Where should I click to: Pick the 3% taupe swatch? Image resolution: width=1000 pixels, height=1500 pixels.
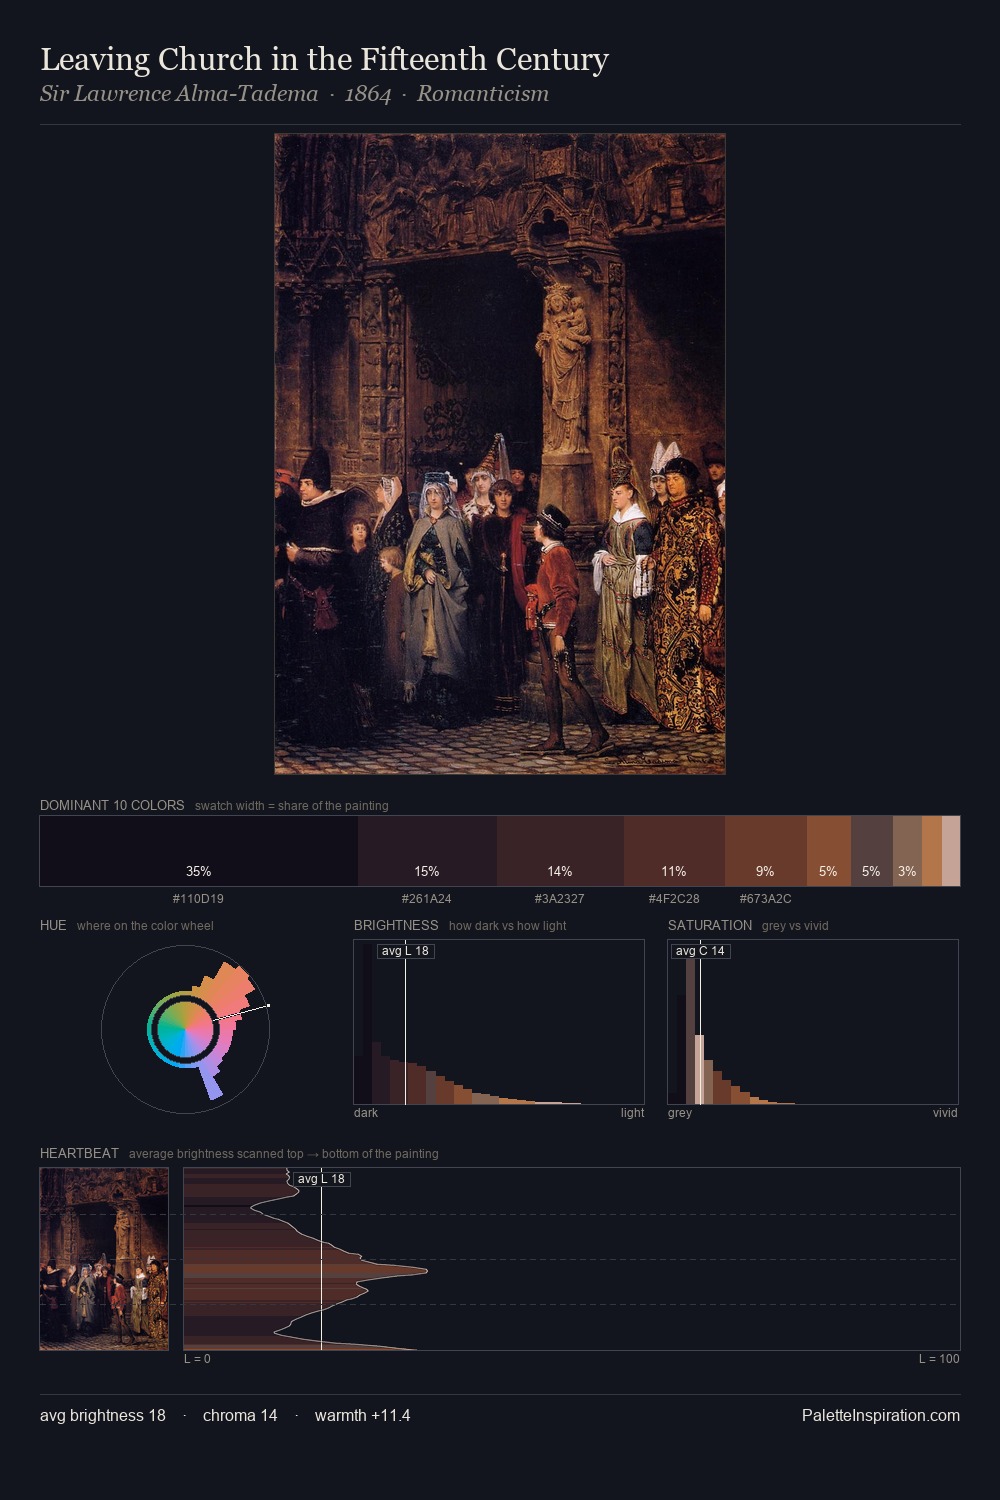point(907,851)
